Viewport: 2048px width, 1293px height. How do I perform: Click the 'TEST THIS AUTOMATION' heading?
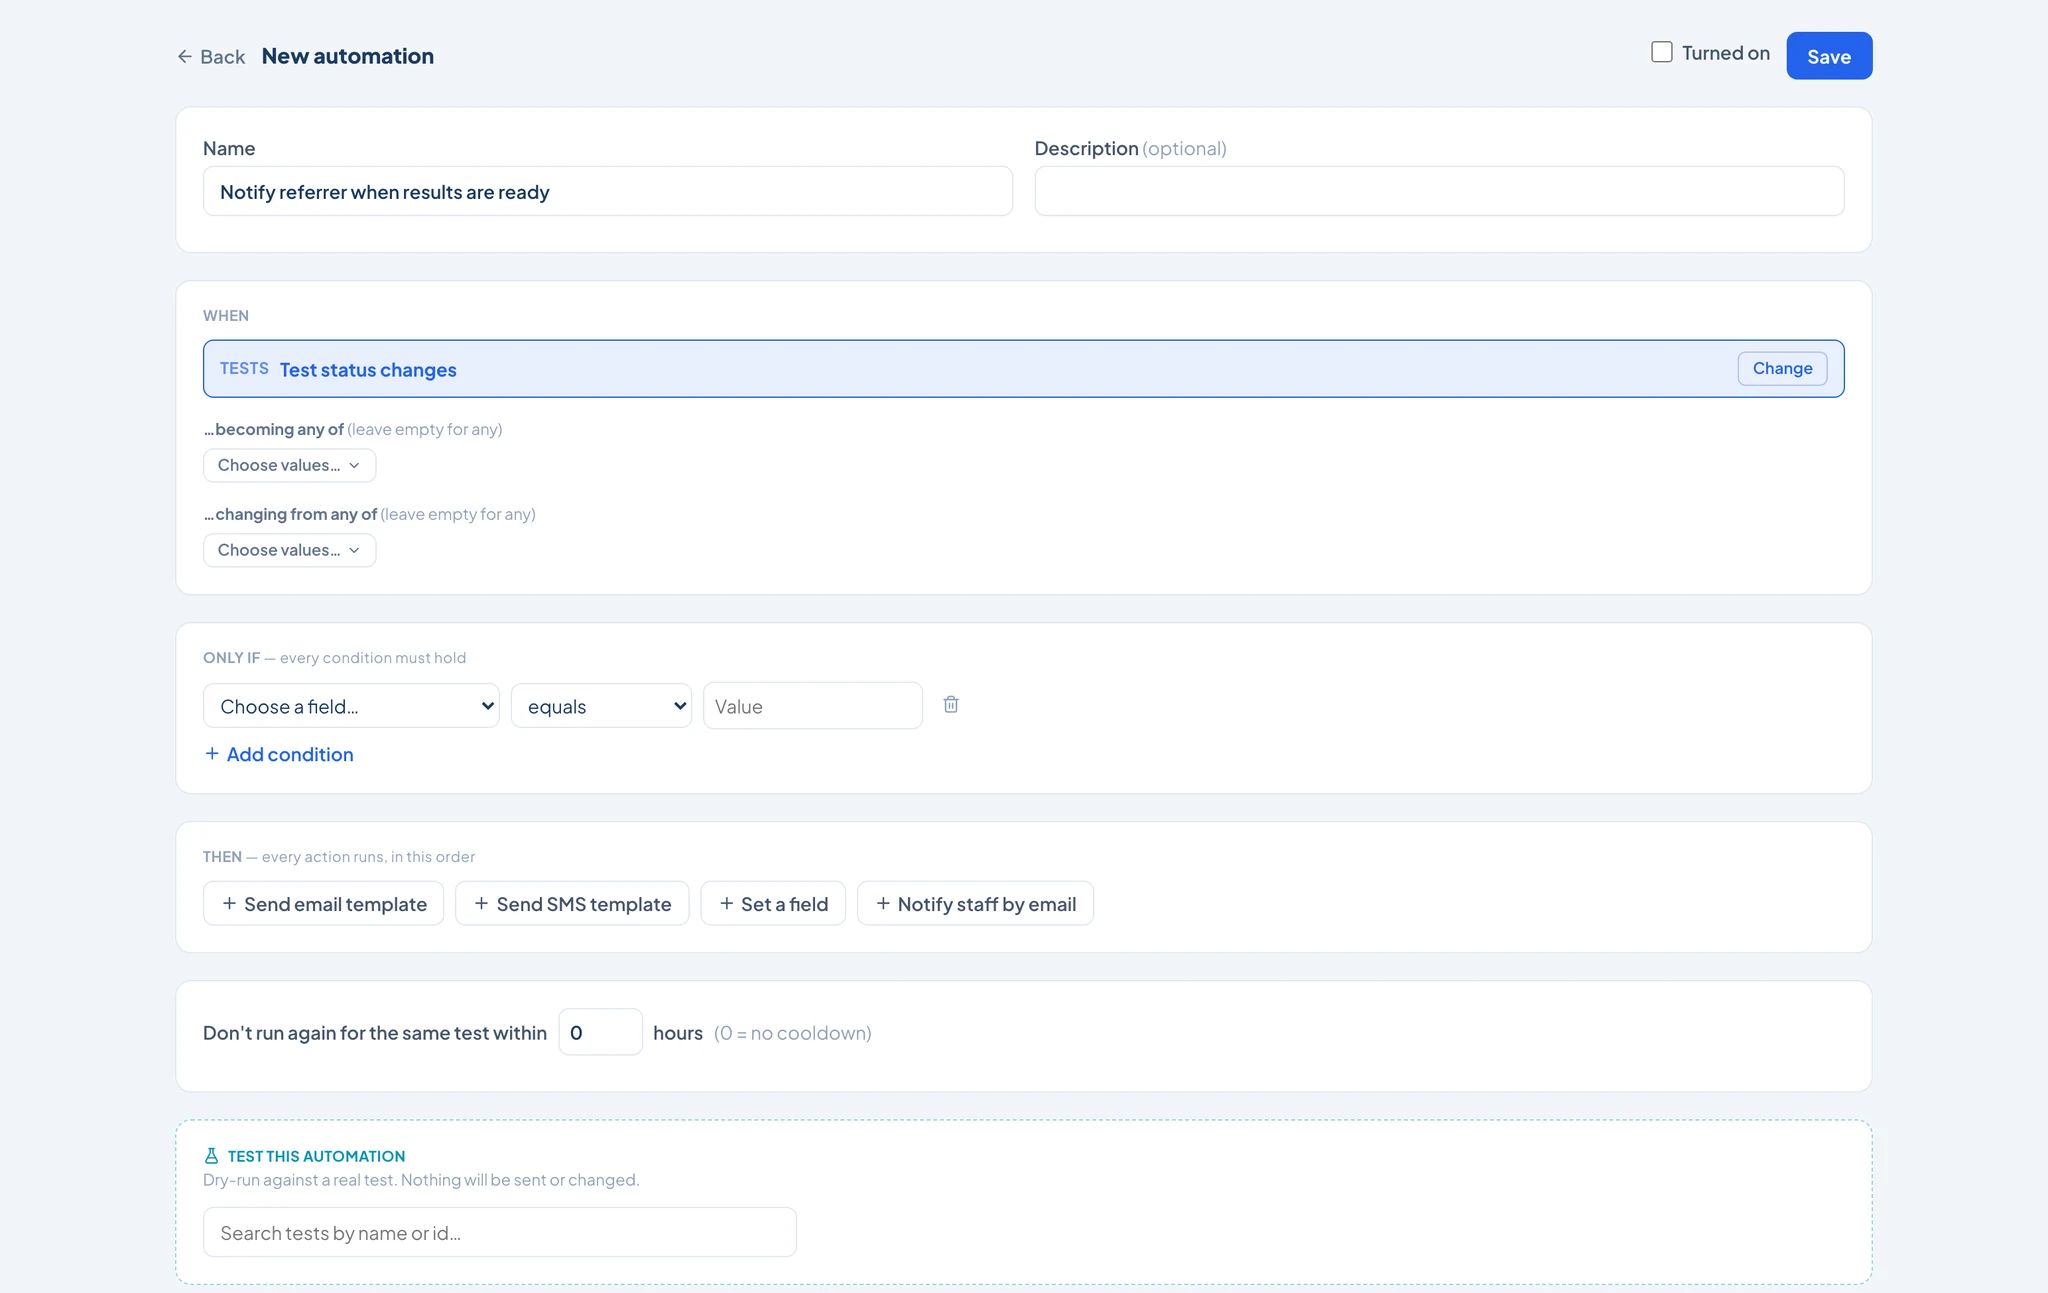coord(316,1156)
